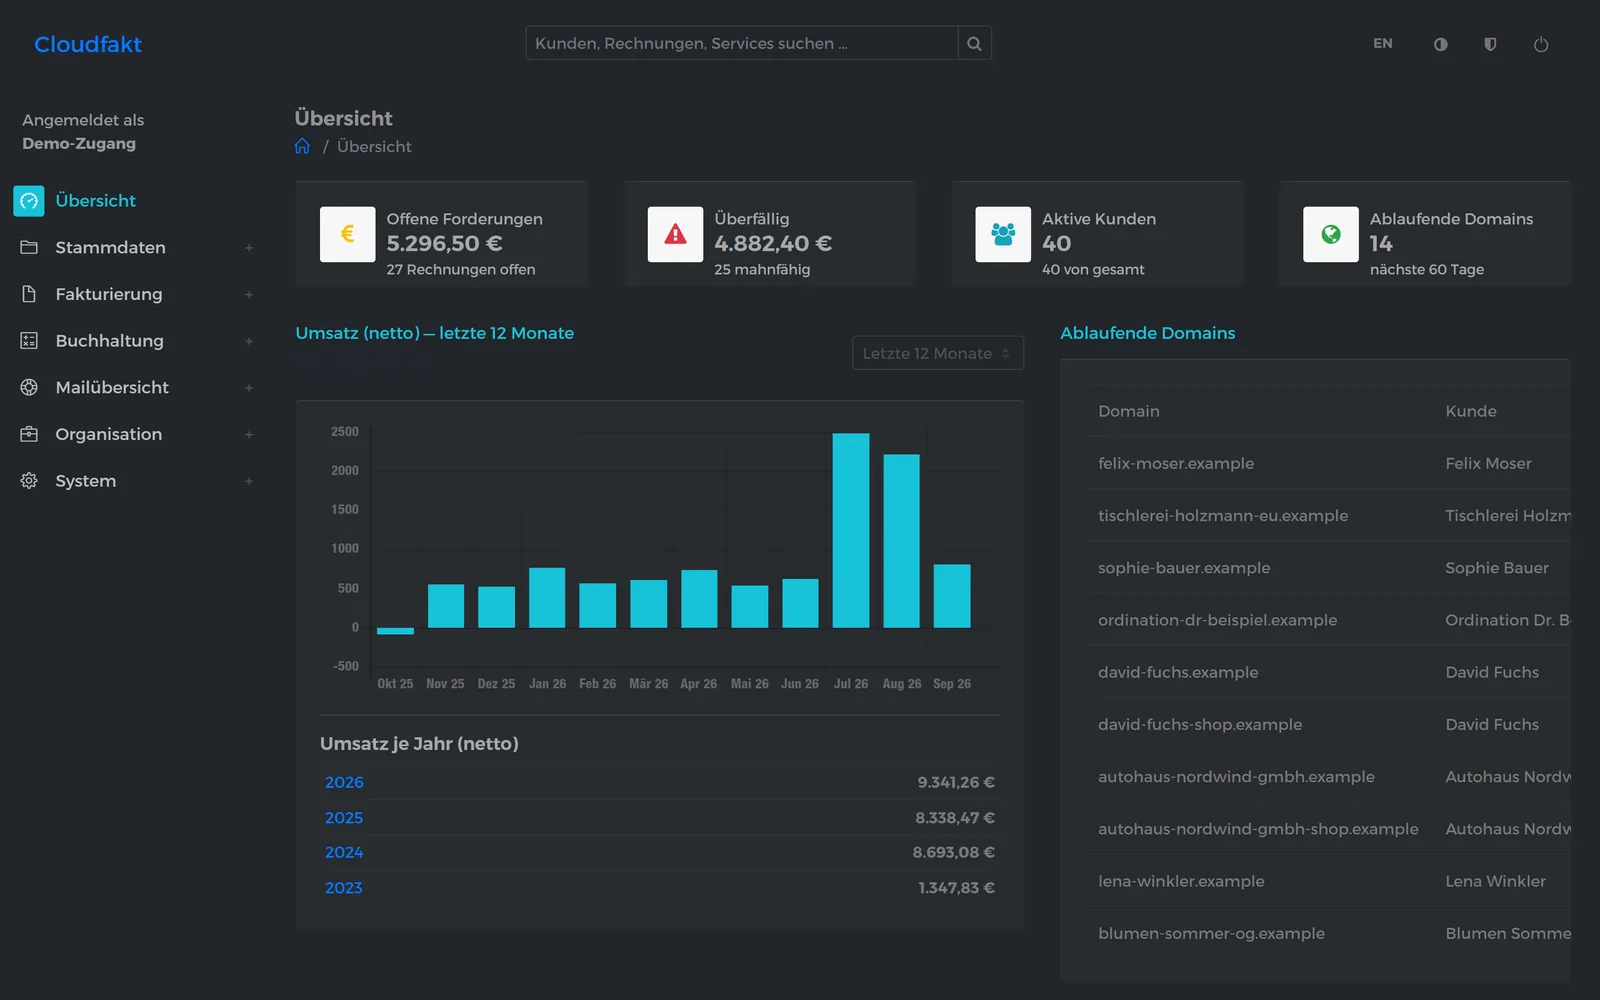
Task: Open the 2026 revenue year link
Action: [344, 782]
